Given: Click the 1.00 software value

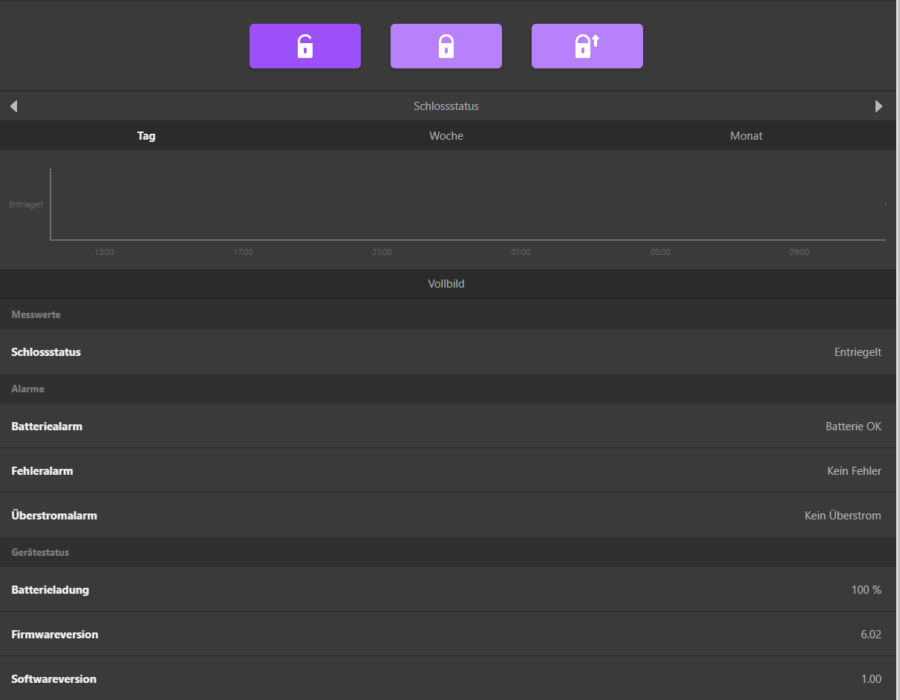Looking at the screenshot, I should [x=871, y=679].
